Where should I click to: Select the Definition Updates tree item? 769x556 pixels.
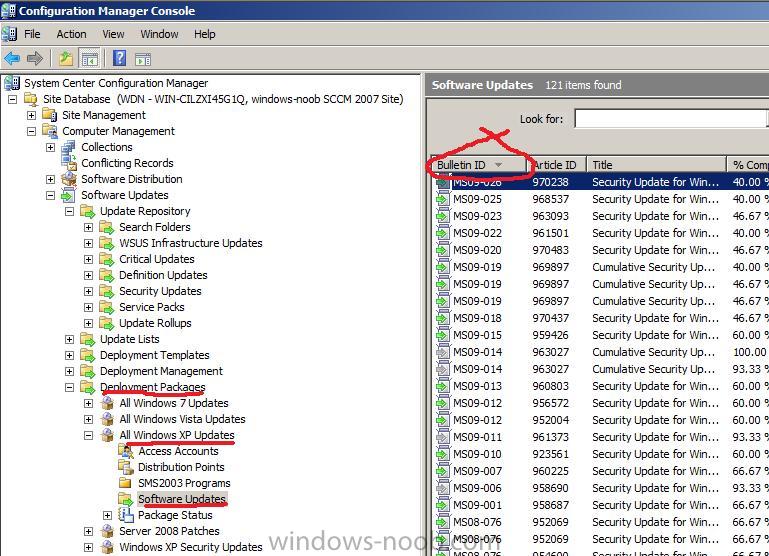(x=163, y=275)
